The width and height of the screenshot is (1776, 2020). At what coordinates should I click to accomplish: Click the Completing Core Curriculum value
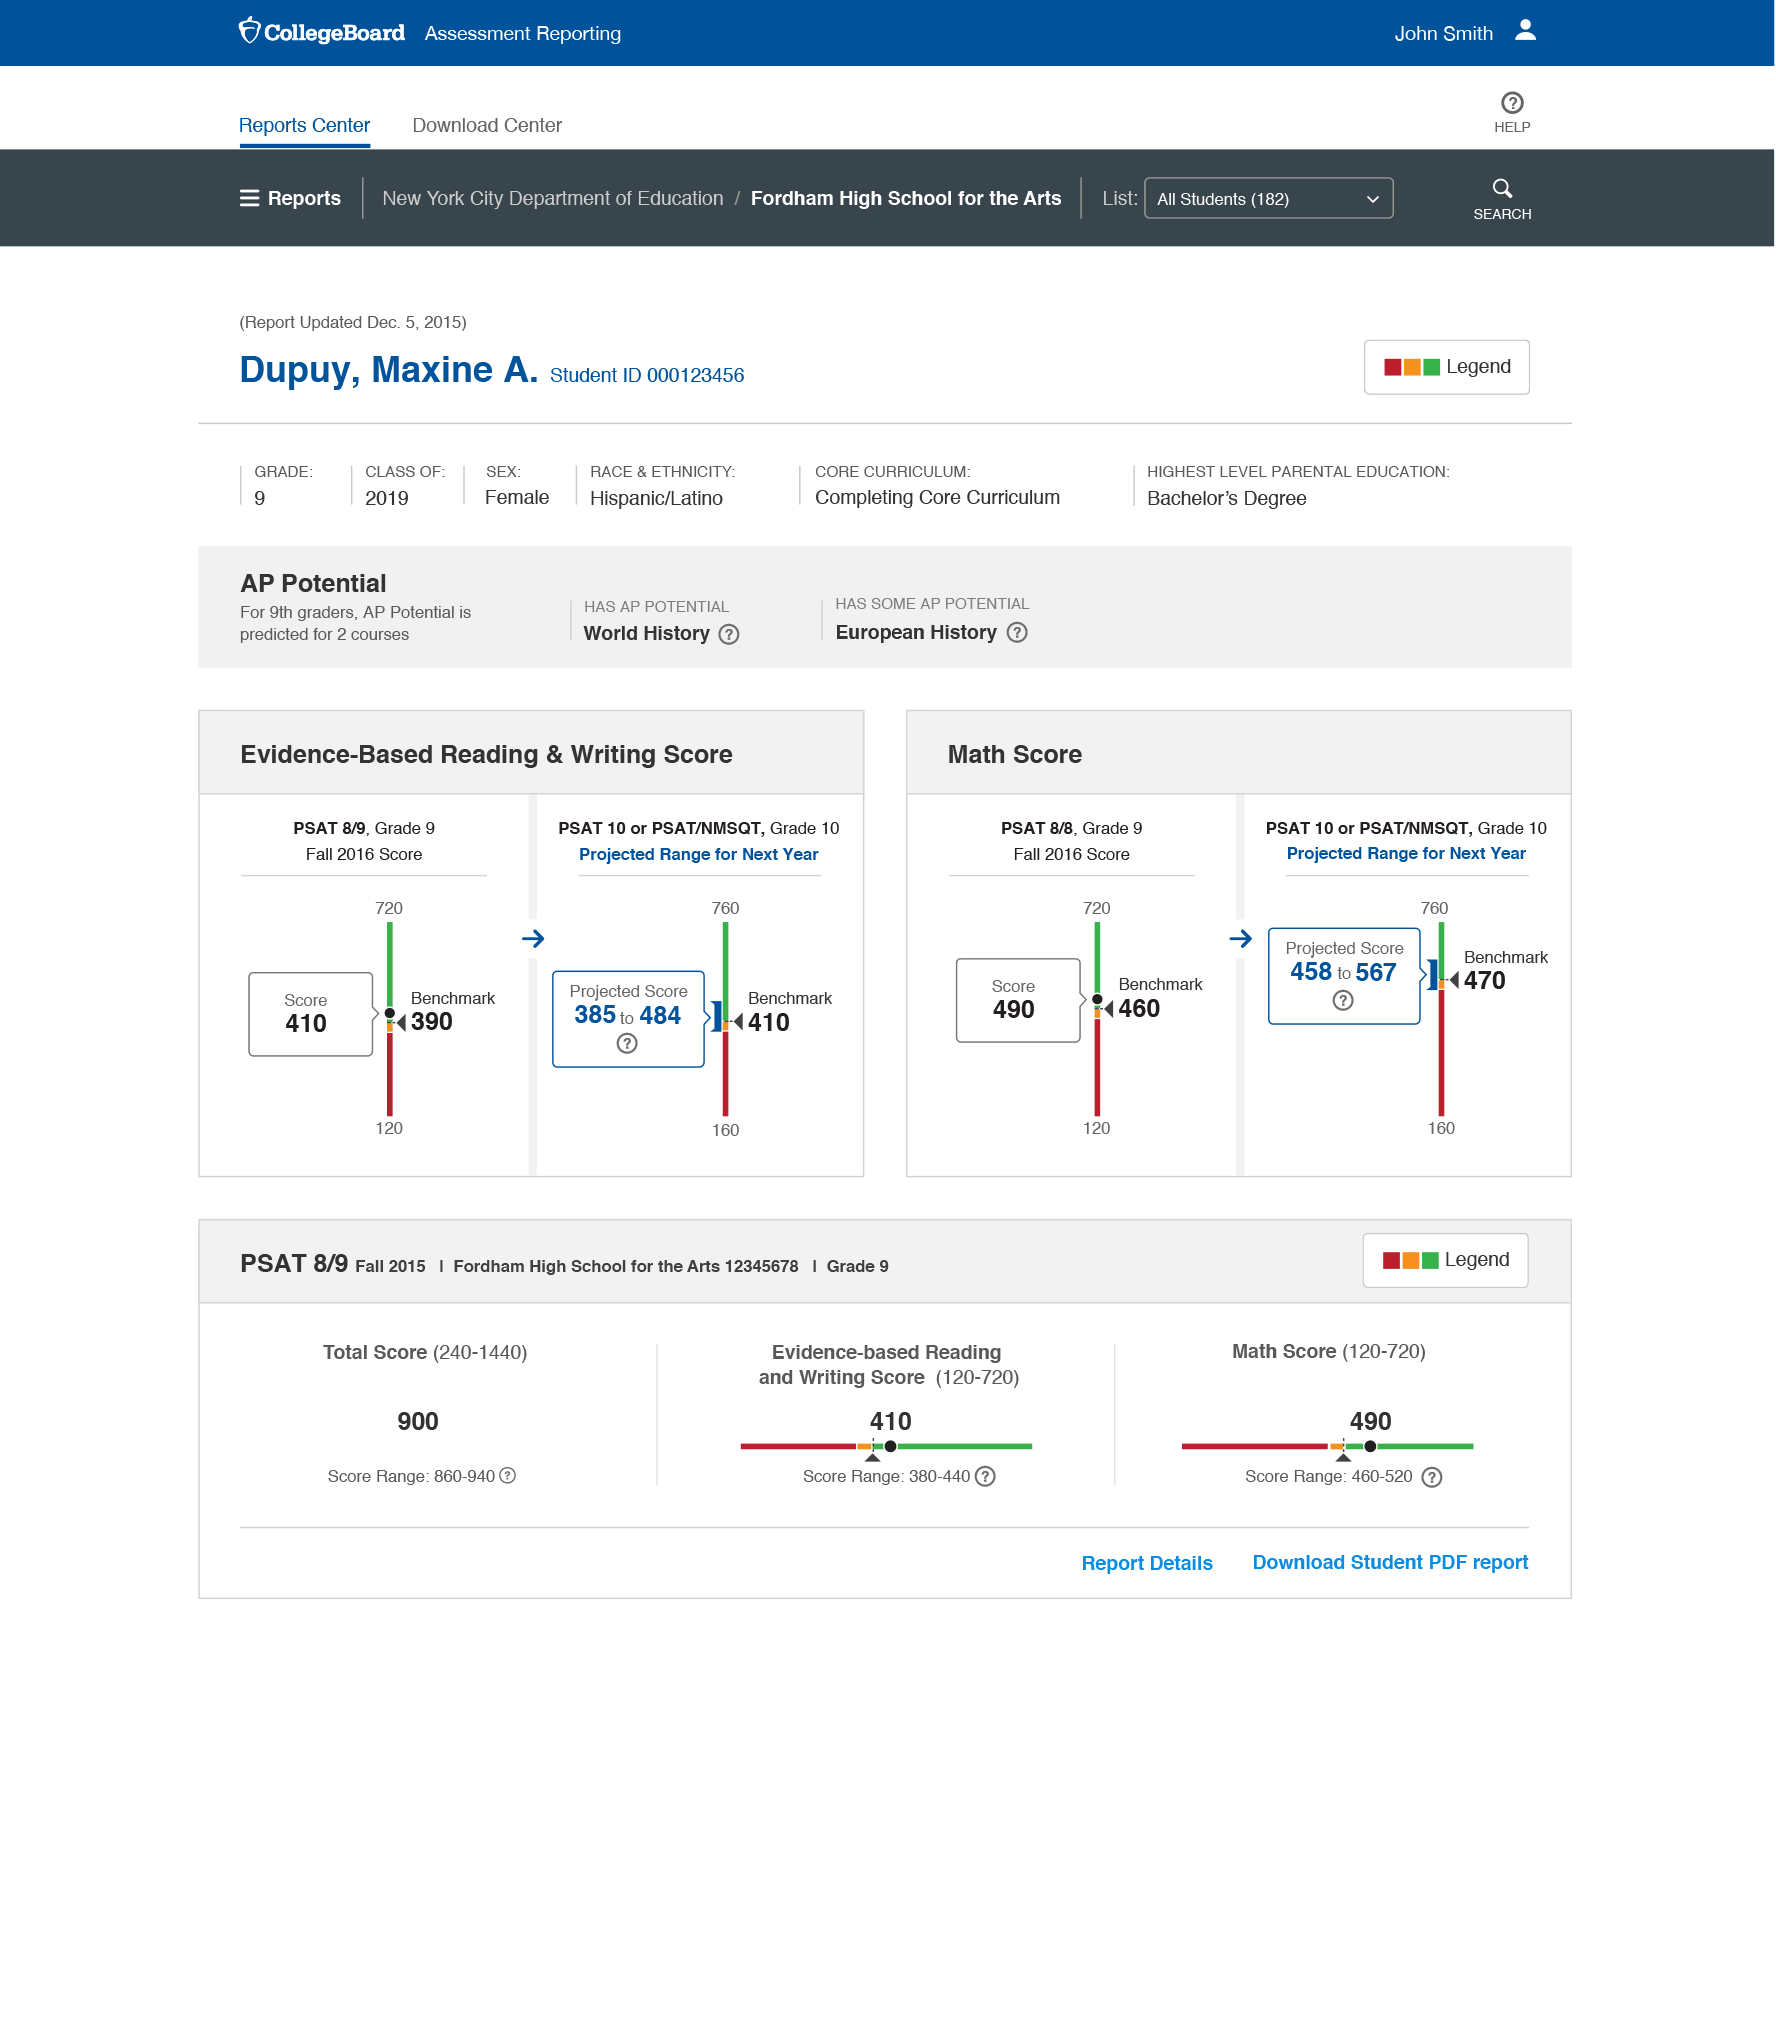click(x=937, y=497)
